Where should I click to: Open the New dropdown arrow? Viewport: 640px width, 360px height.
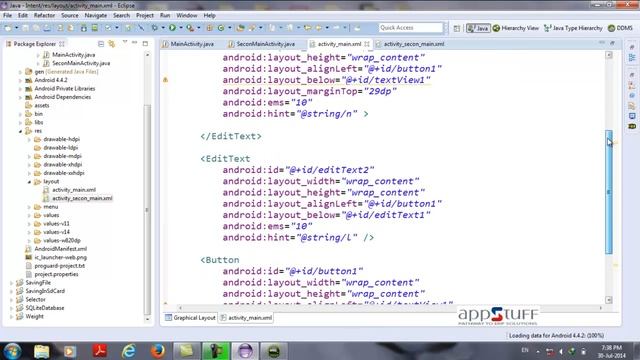click(16, 28)
